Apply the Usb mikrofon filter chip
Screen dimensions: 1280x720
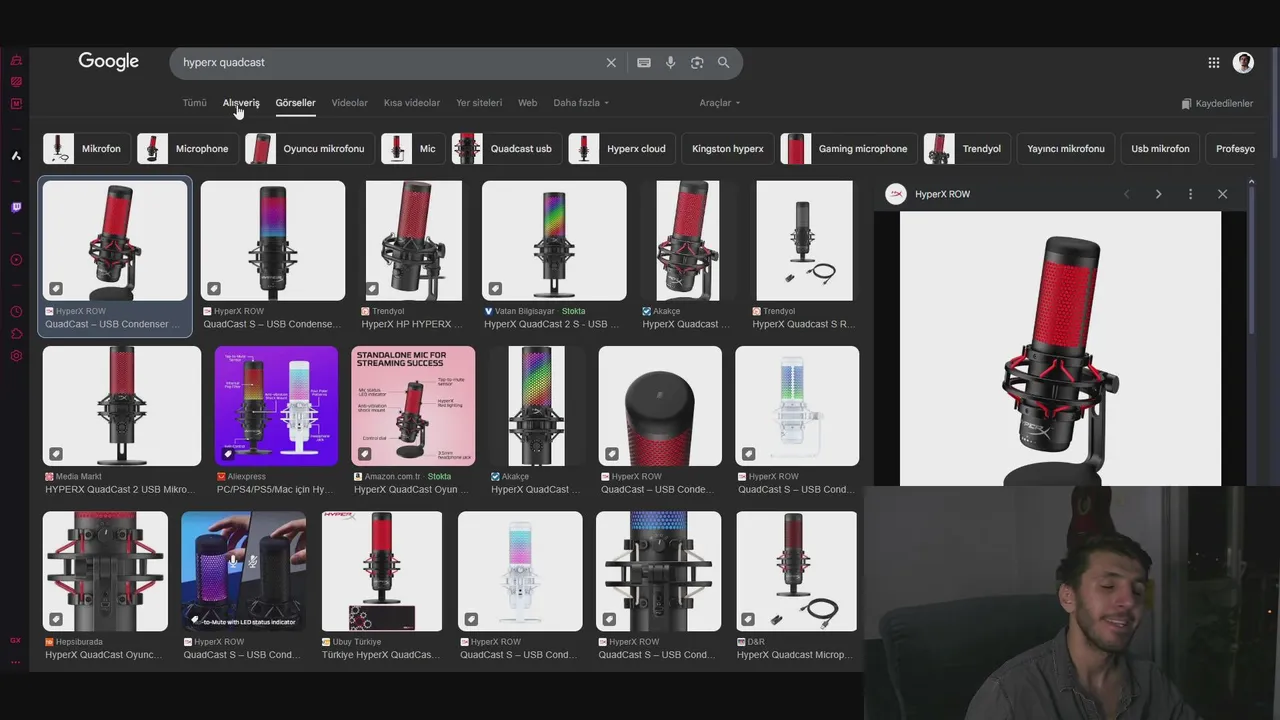point(1160,149)
